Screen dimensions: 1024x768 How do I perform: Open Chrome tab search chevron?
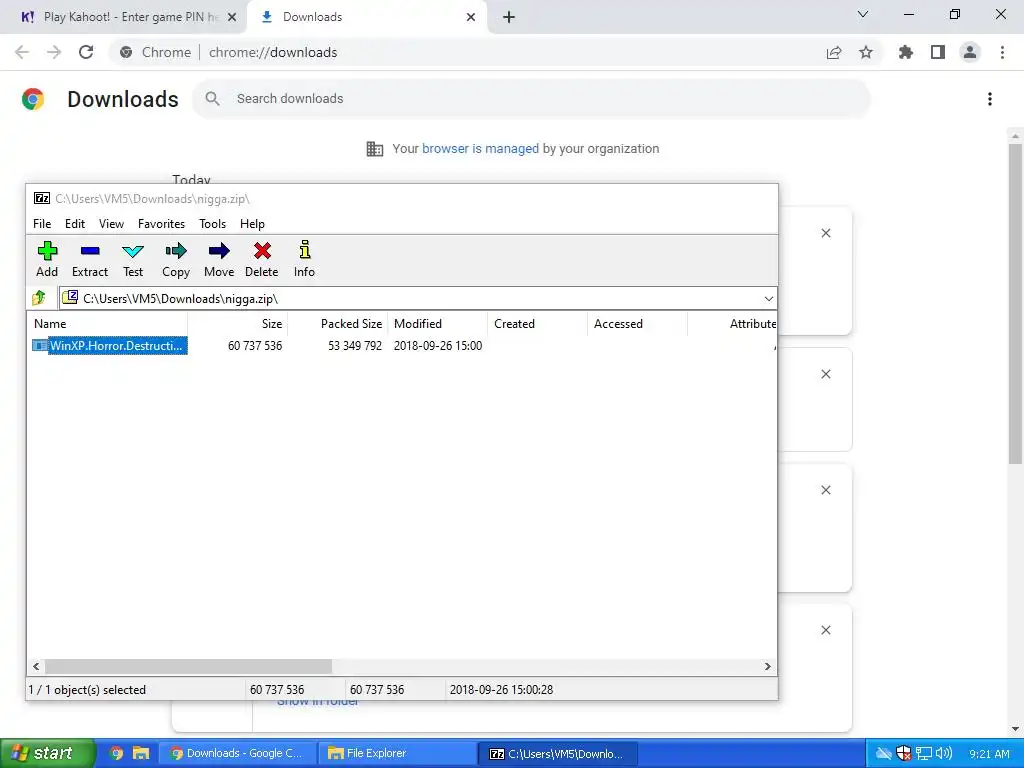[x=863, y=14]
